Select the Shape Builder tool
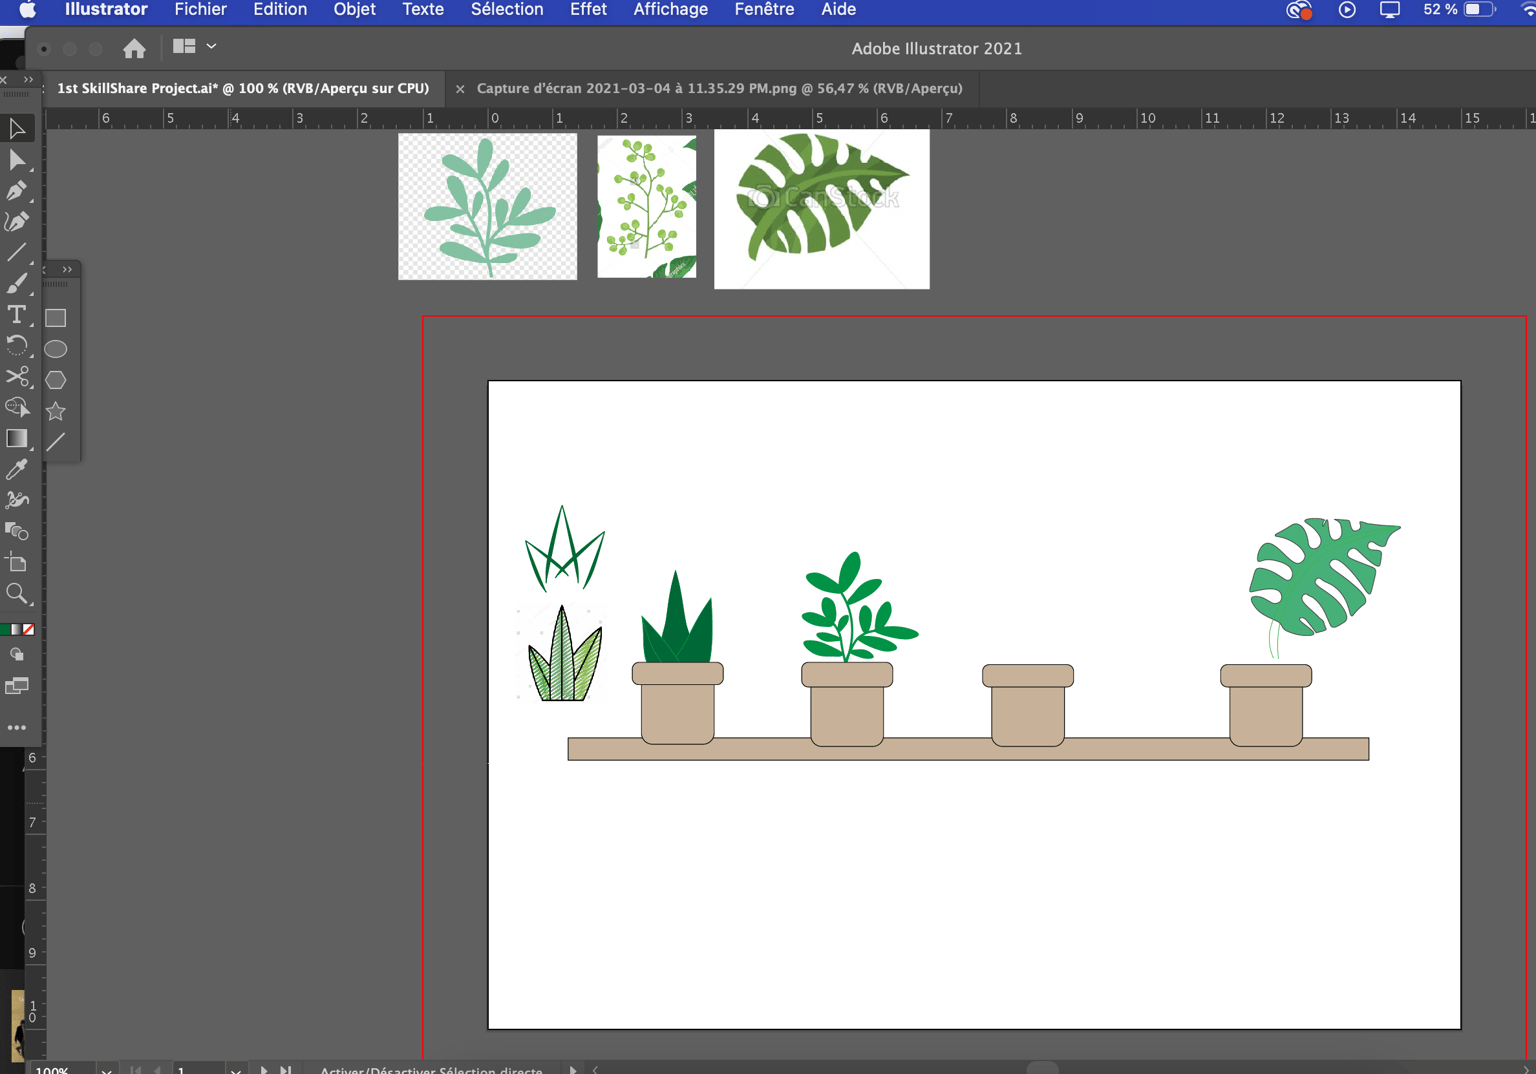Image resolution: width=1536 pixels, height=1074 pixels. click(x=17, y=407)
